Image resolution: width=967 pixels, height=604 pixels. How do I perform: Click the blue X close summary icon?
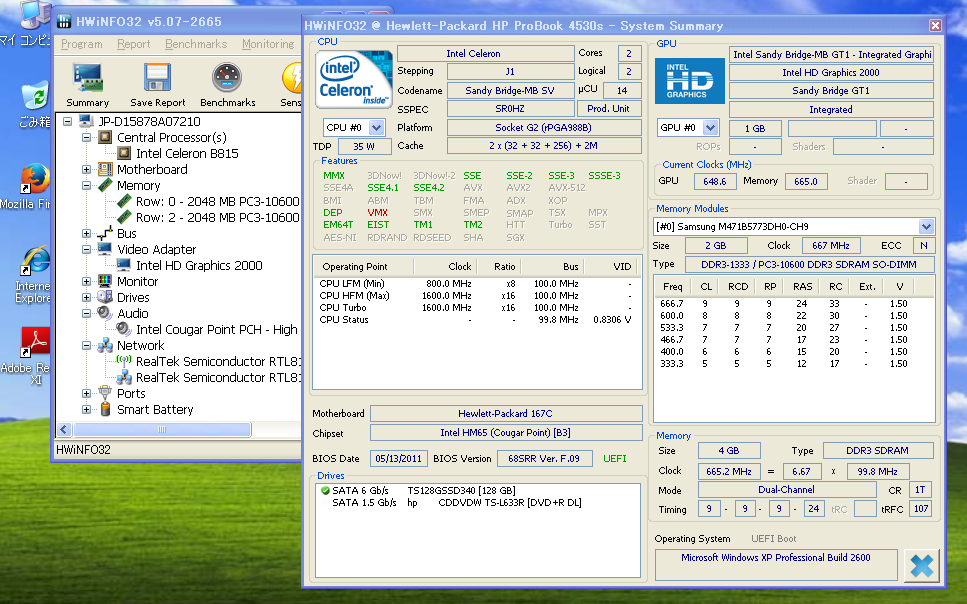(922, 565)
